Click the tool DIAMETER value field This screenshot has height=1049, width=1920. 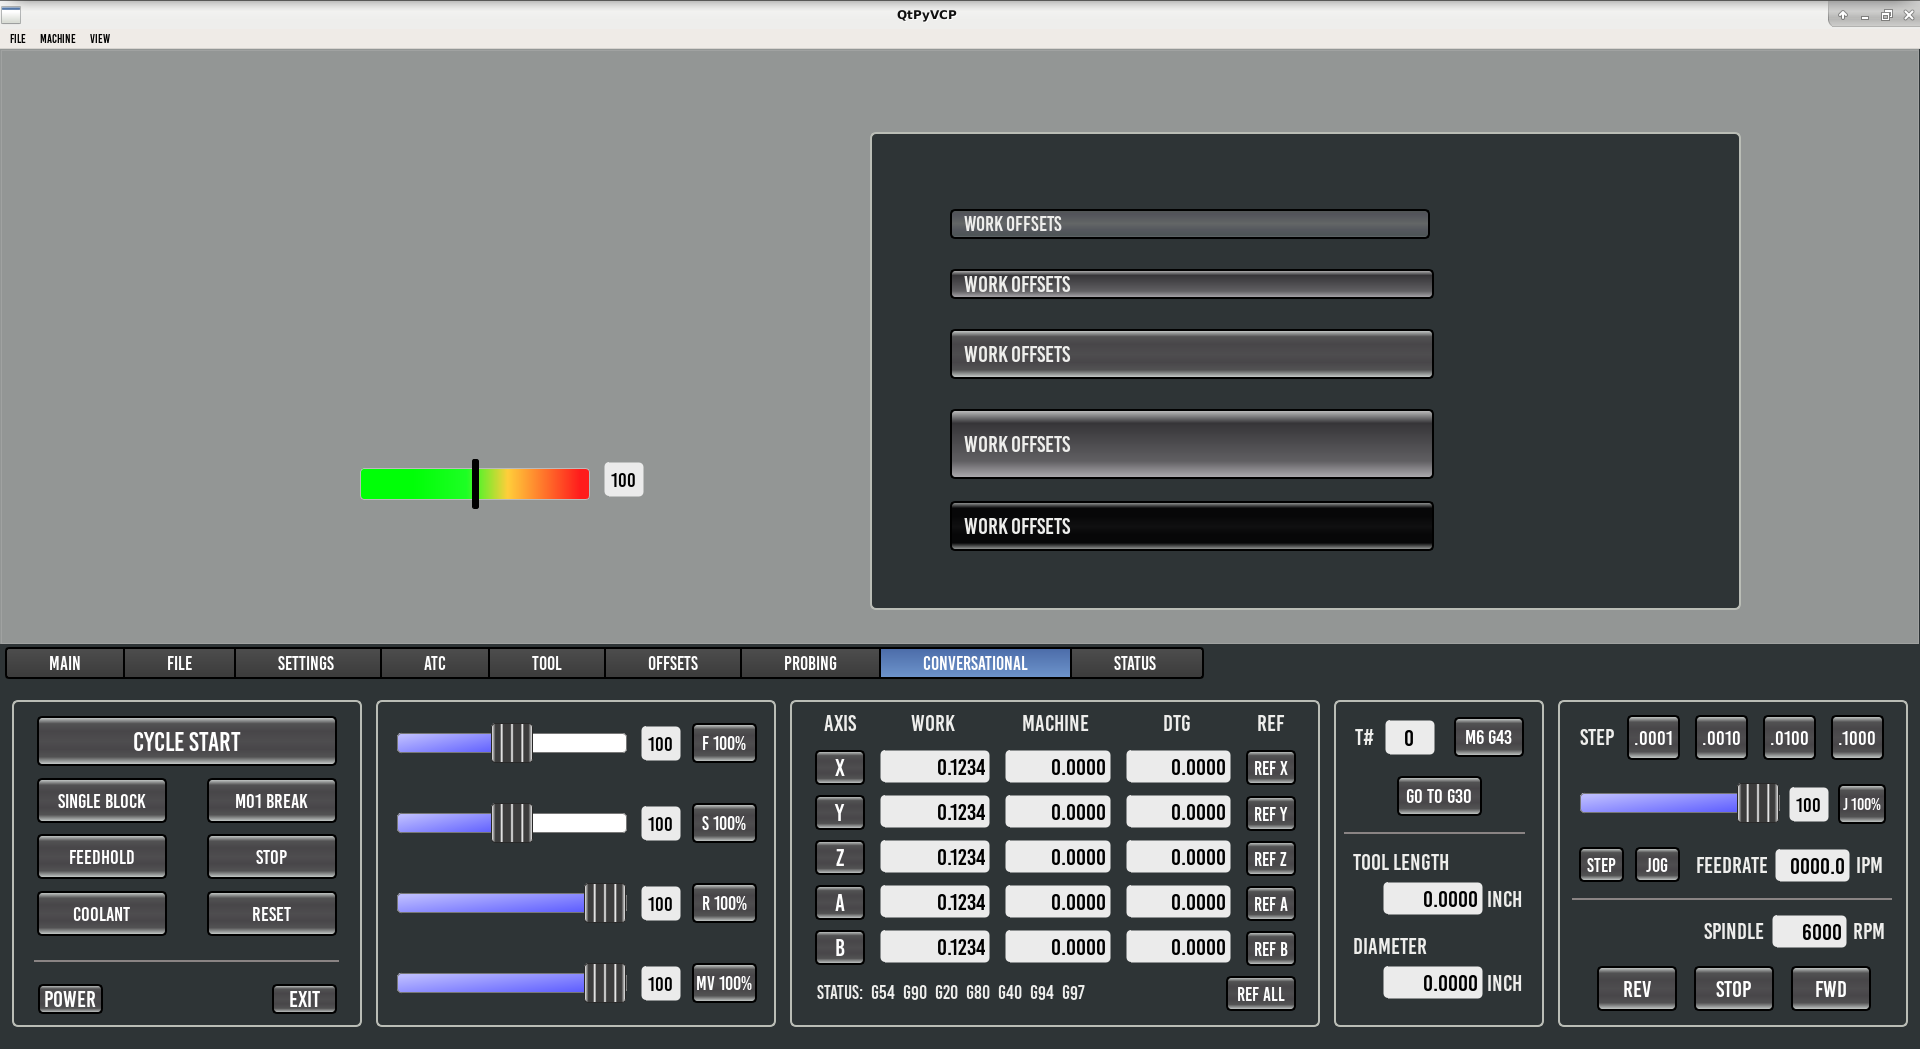(1433, 983)
